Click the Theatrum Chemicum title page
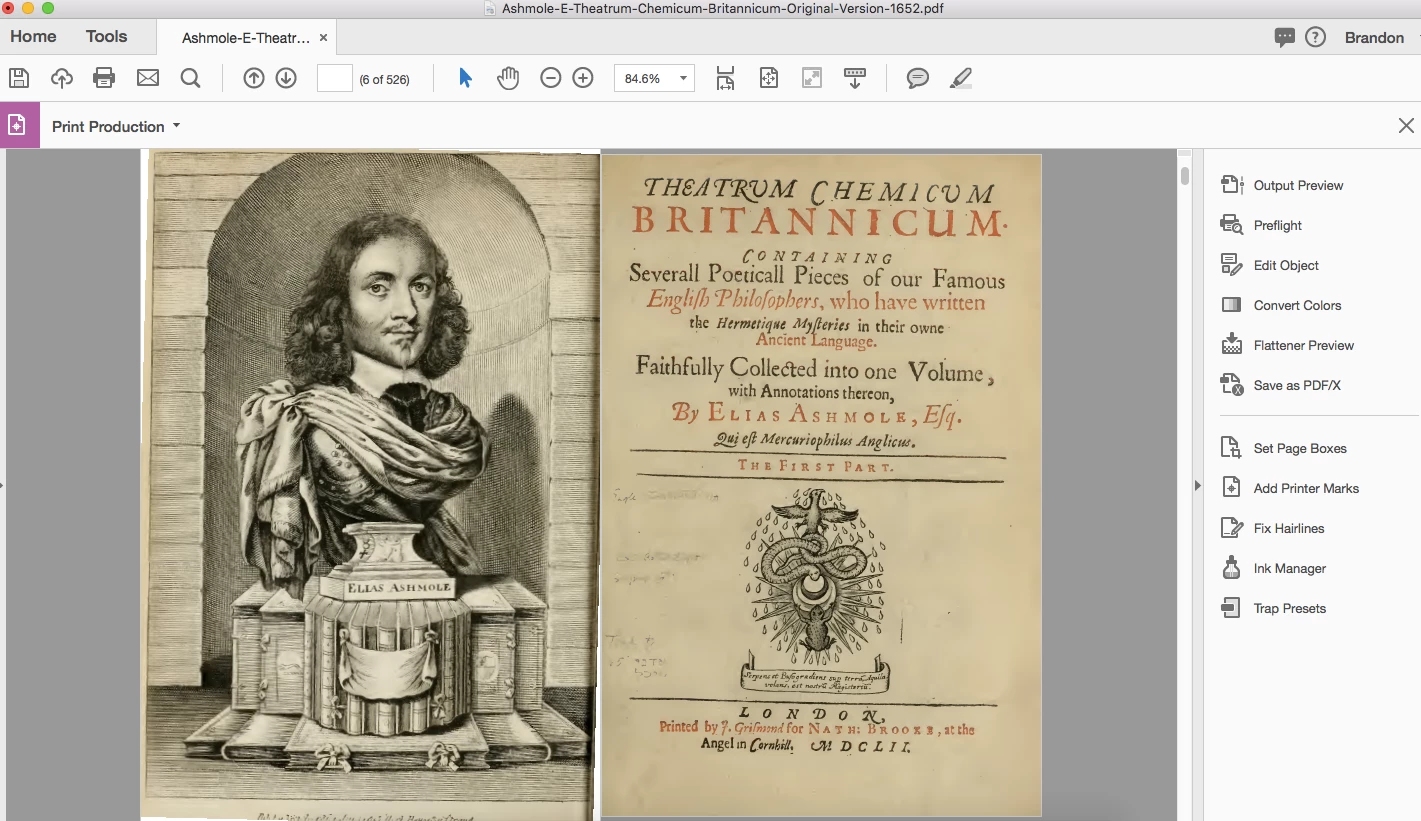This screenshot has width=1421, height=821. 821,485
